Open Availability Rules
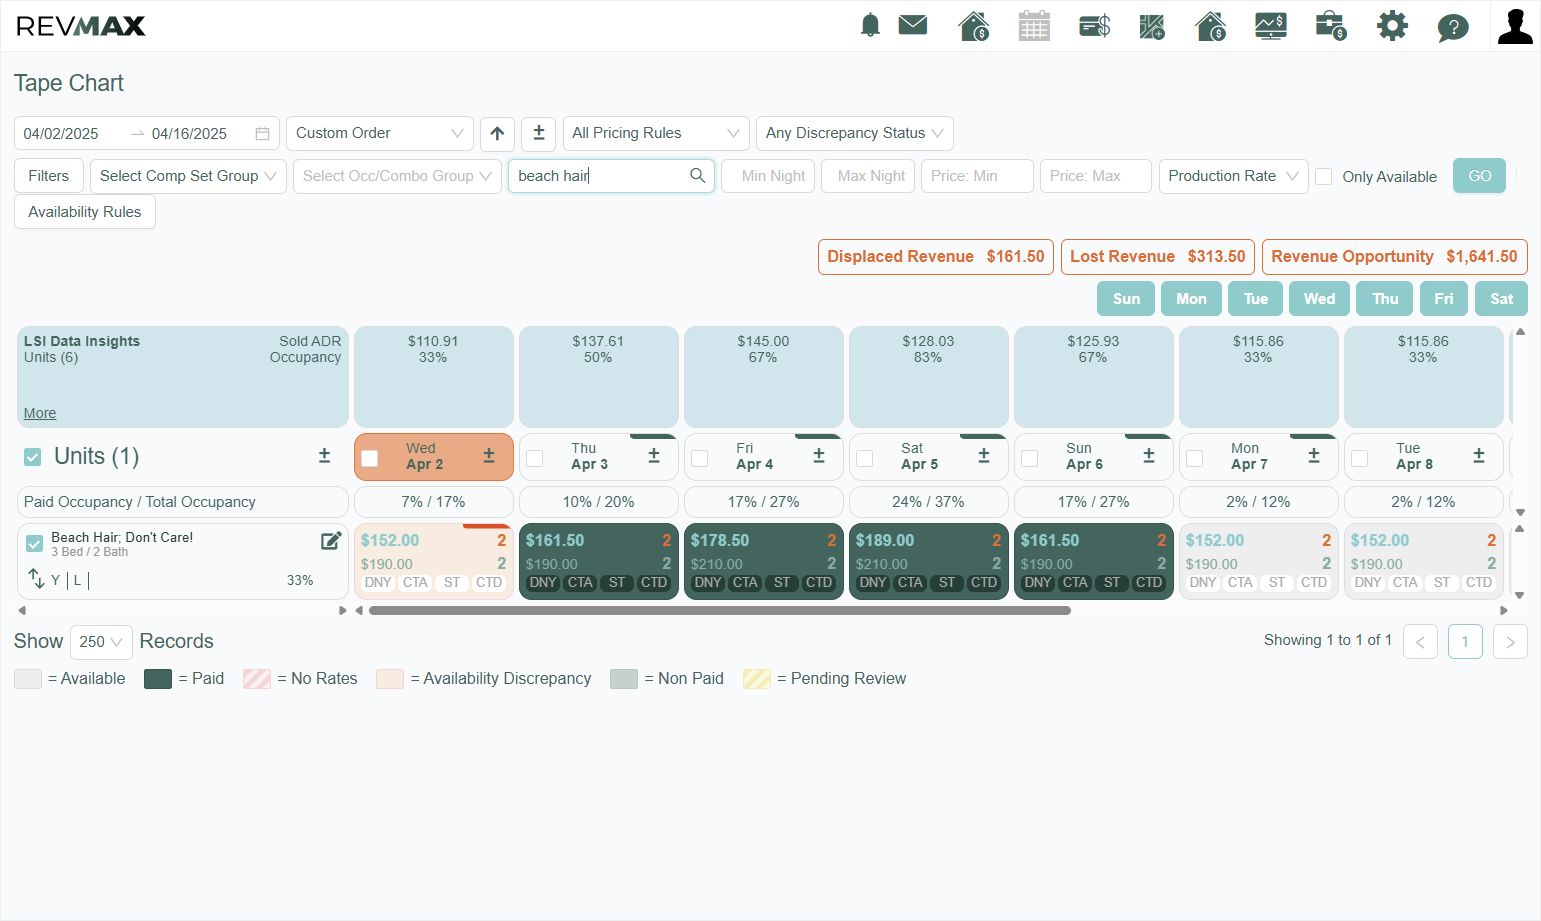The height and width of the screenshot is (921, 1541). [85, 212]
